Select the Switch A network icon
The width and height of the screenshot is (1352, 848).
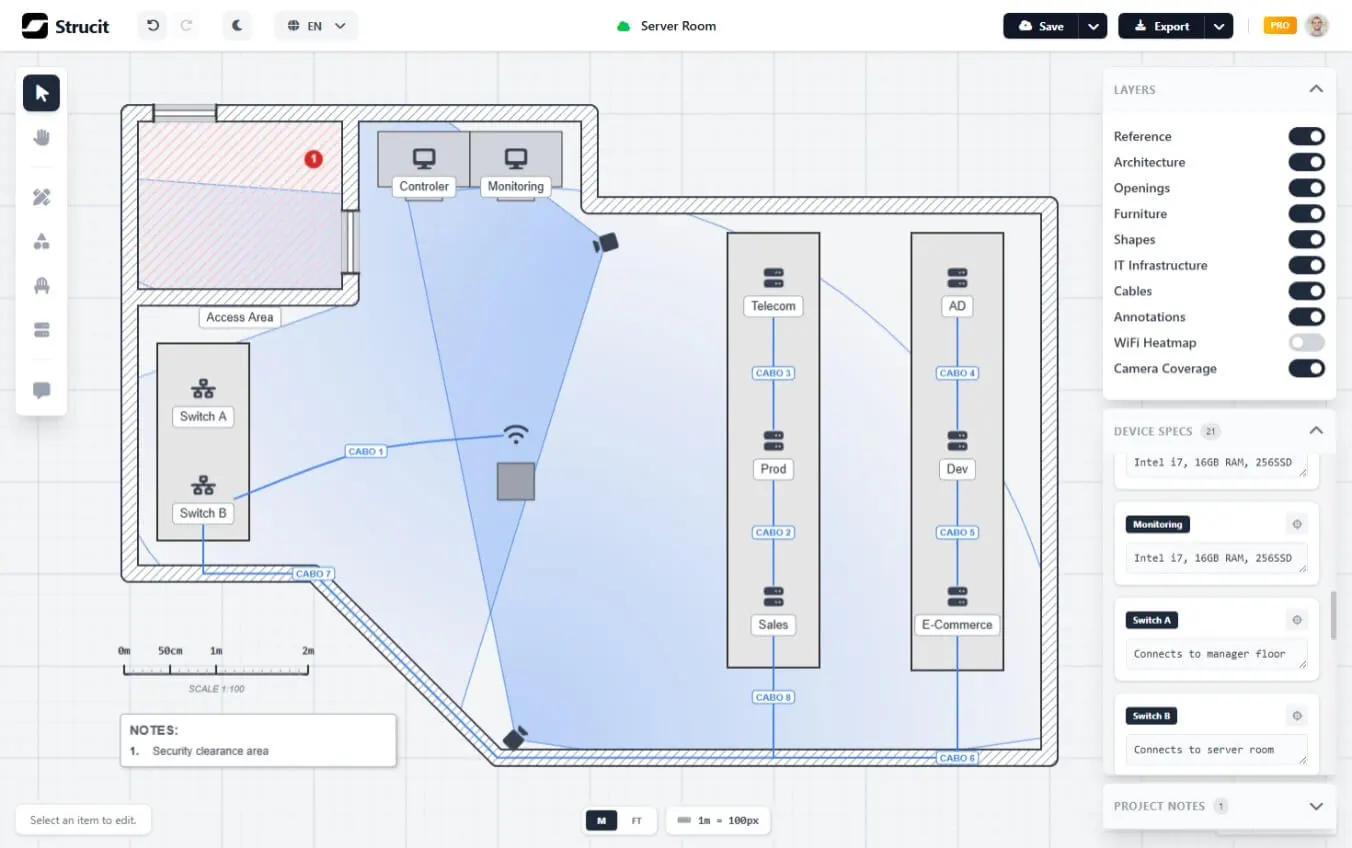point(203,388)
